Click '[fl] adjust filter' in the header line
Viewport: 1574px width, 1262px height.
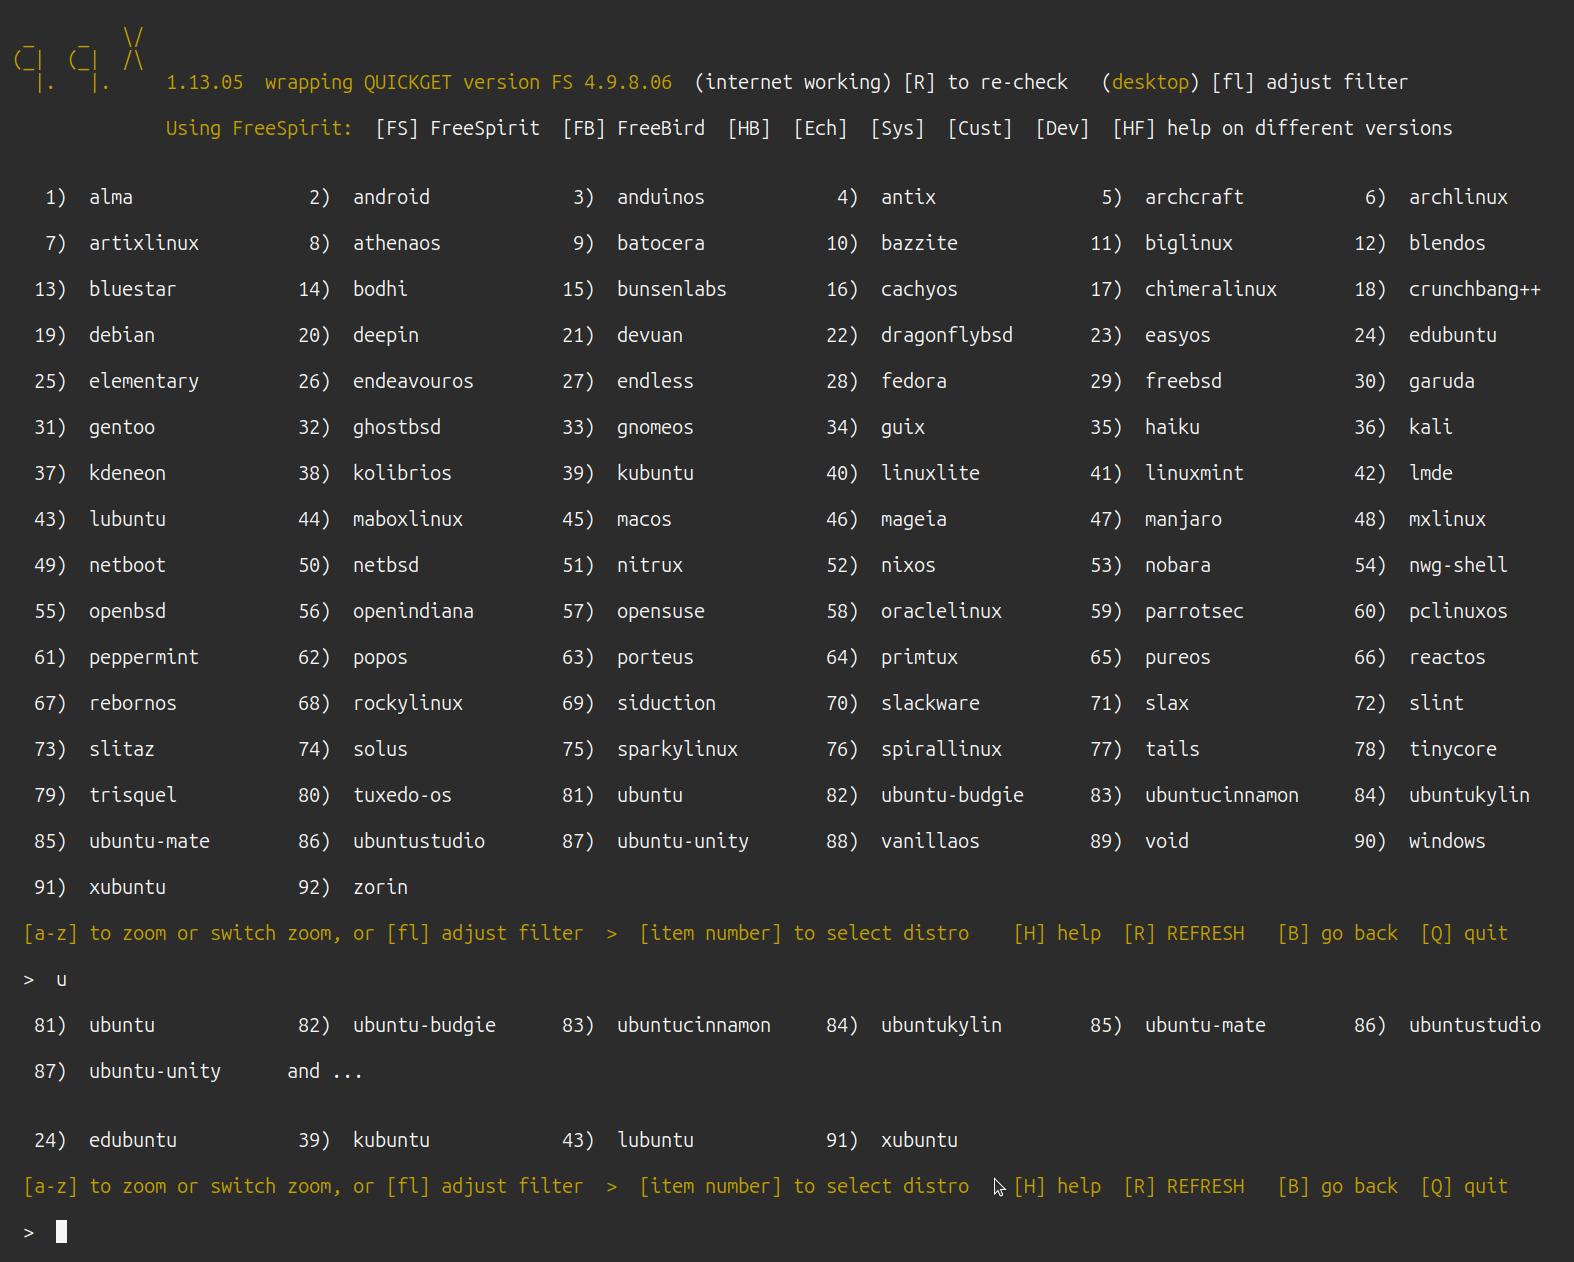tap(1309, 82)
